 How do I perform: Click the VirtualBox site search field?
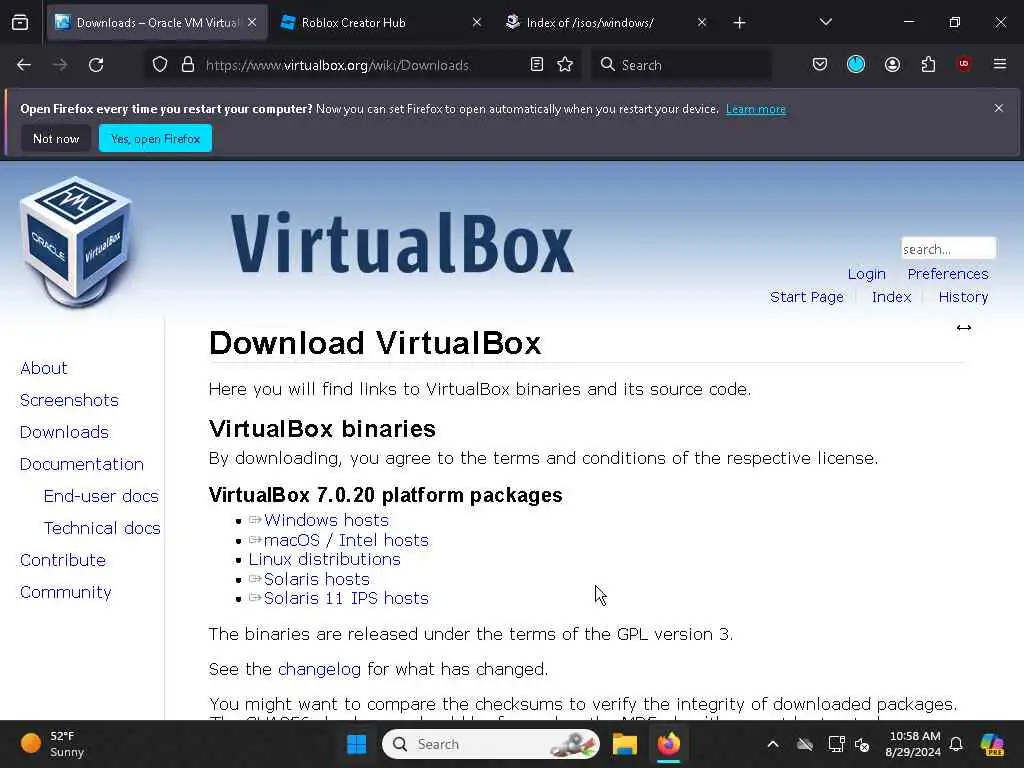pos(948,249)
